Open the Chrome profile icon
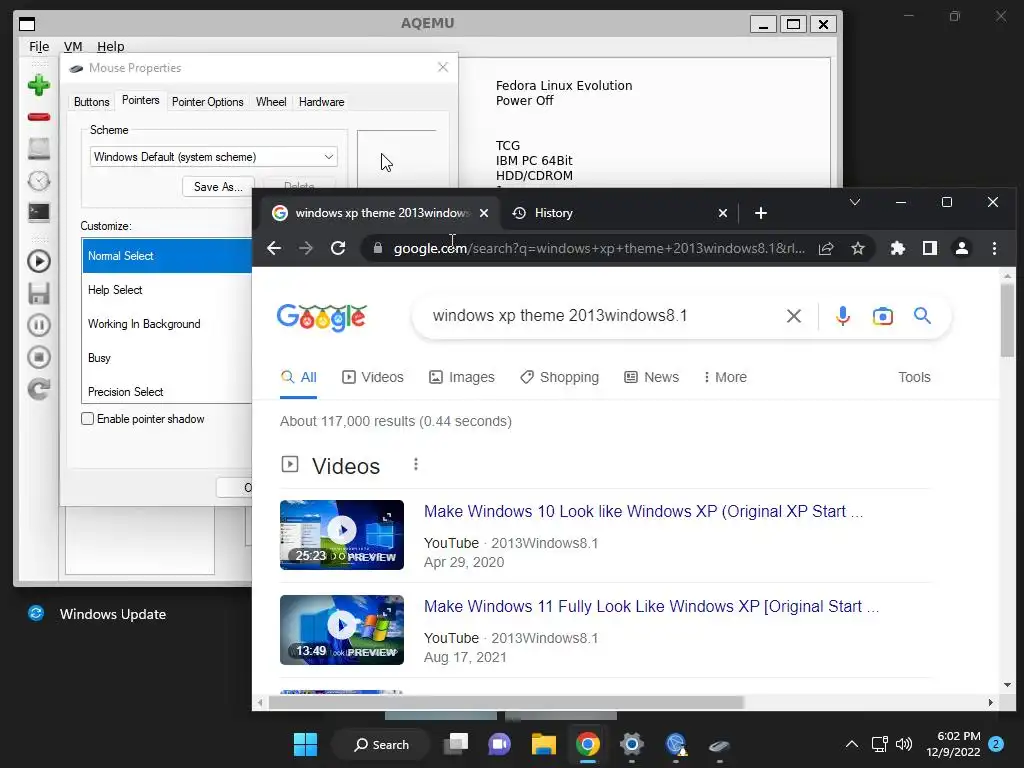The width and height of the screenshot is (1024, 768). coord(962,248)
